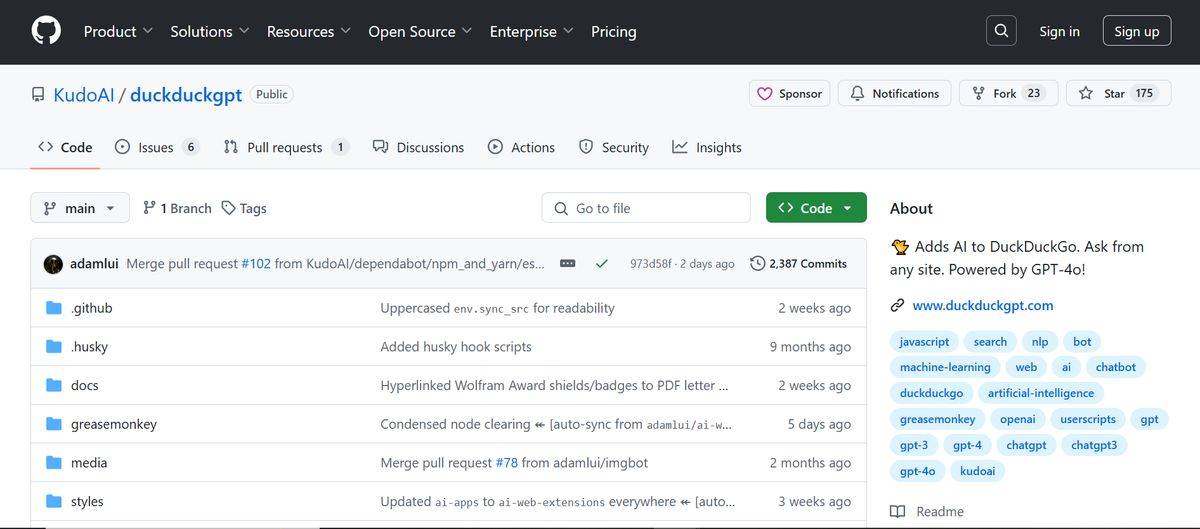
Task: Switch to the Pull requests tab
Action: pos(286,147)
